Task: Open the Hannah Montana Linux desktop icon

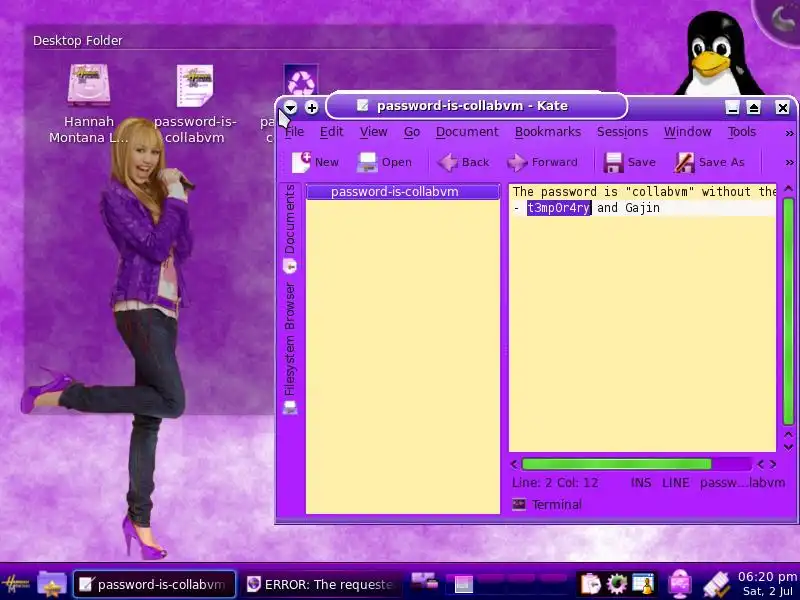Action: coord(89,85)
